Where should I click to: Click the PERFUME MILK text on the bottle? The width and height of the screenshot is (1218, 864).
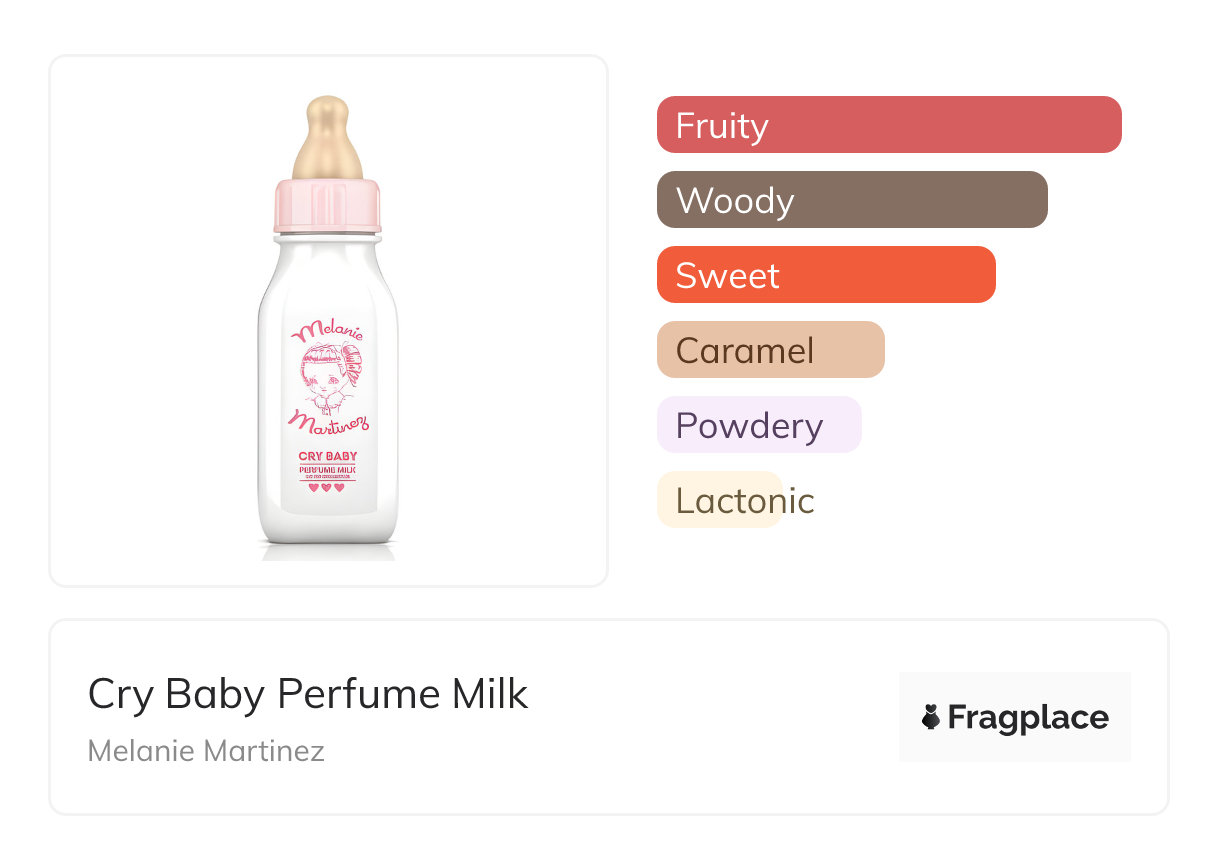point(328,468)
